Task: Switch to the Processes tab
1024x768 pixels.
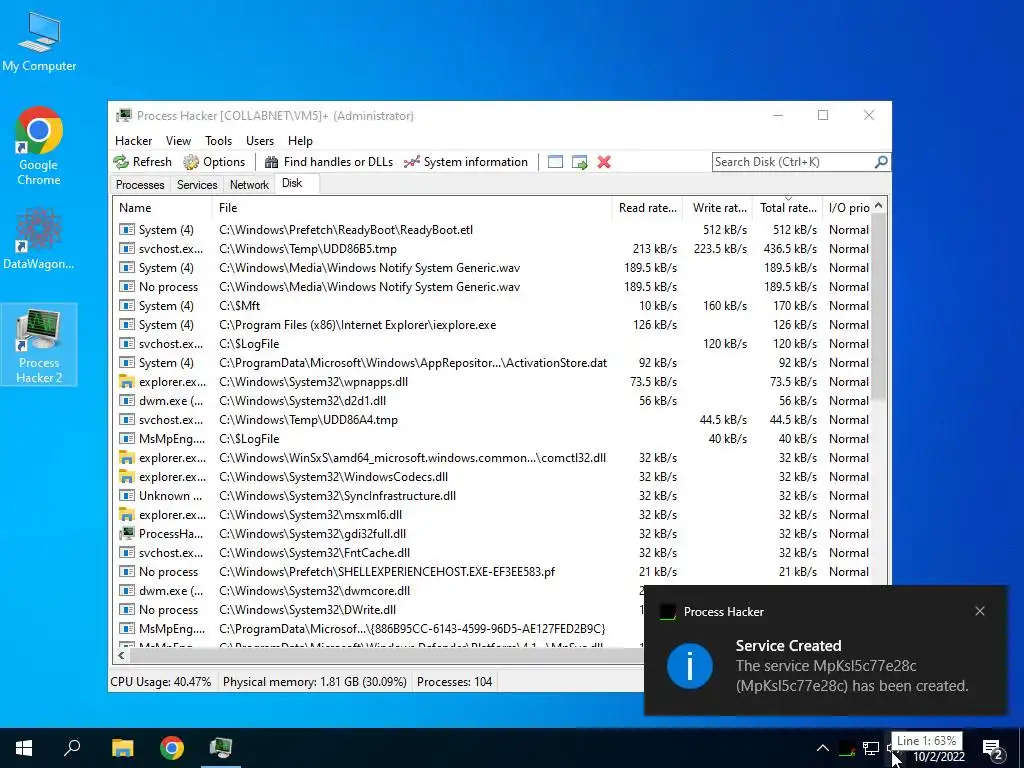Action: pyautogui.click(x=140, y=185)
